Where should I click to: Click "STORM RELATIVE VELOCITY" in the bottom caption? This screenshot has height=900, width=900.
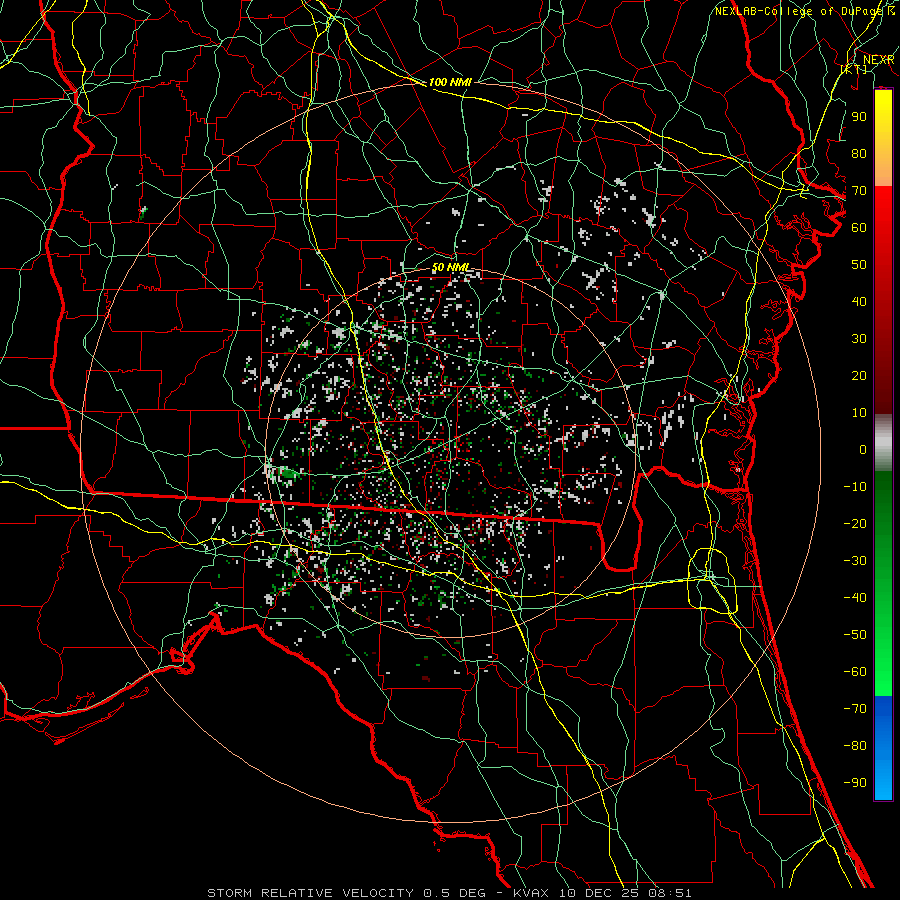[x=310, y=893]
